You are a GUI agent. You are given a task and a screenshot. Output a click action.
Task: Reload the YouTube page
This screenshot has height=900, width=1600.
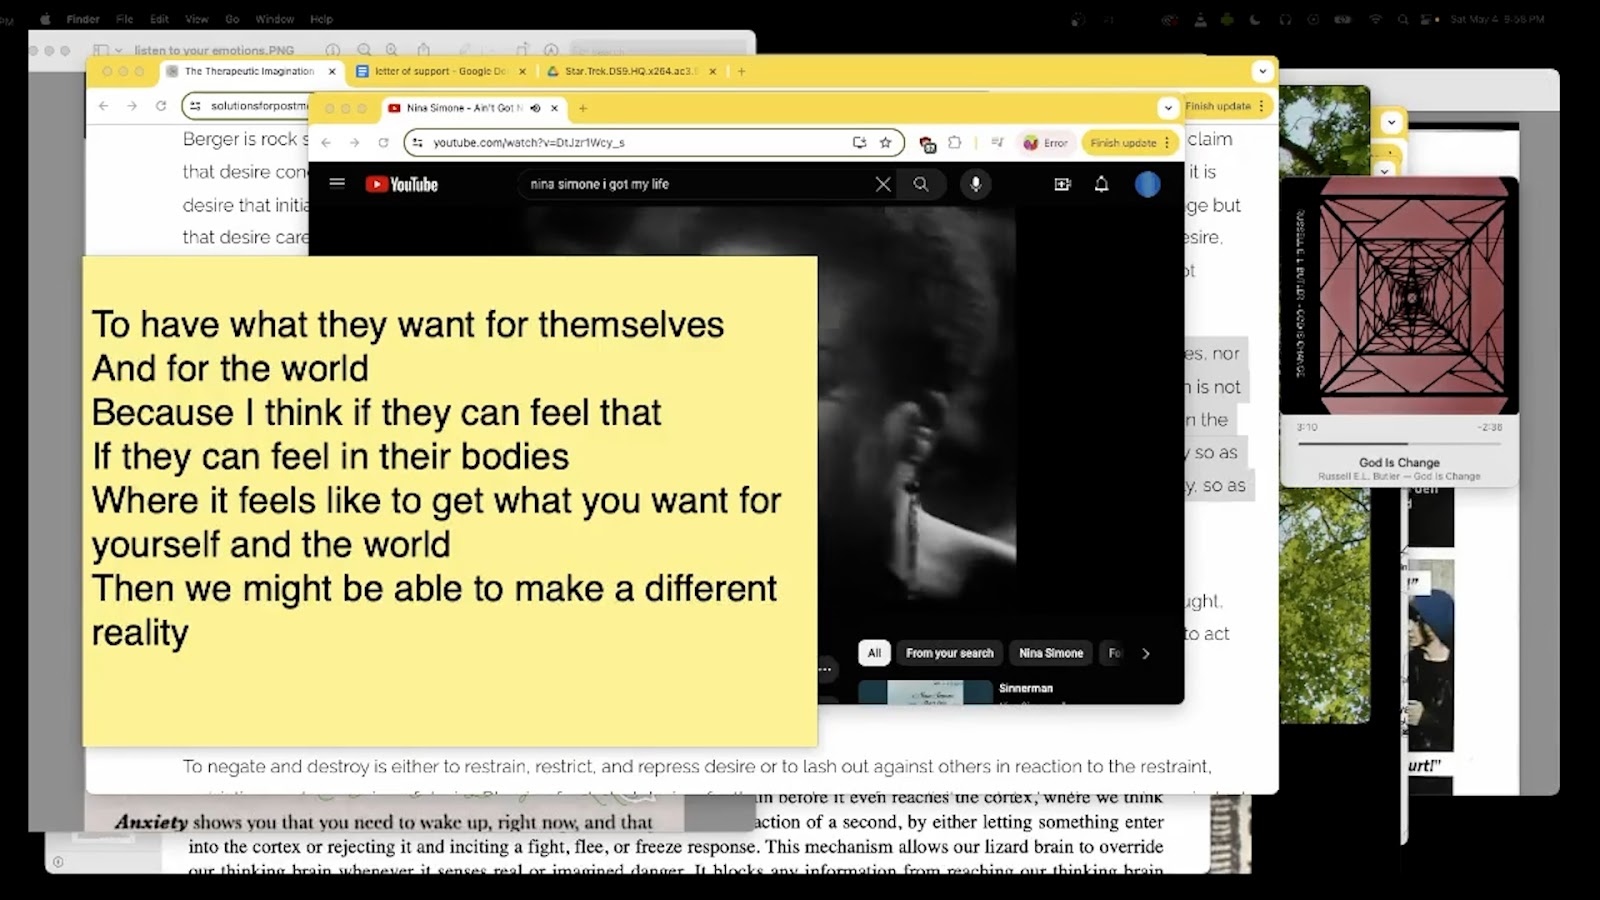pos(383,143)
